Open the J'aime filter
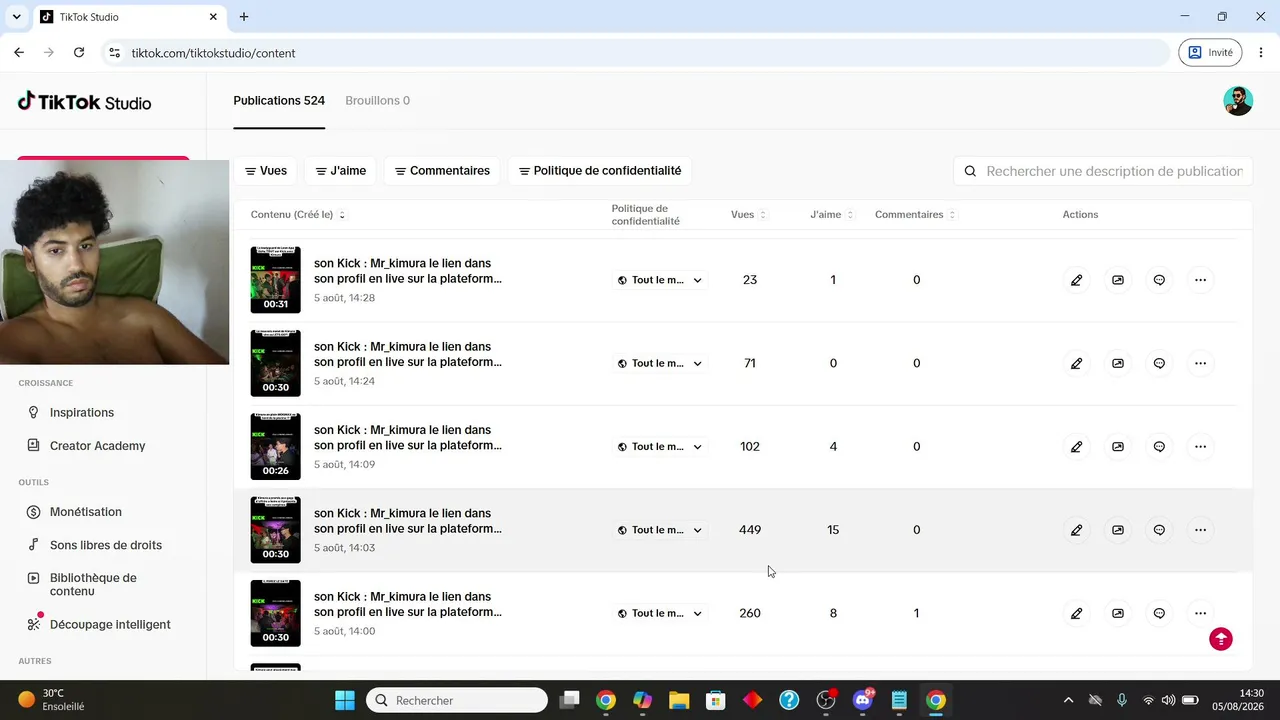Image resolution: width=1280 pixels, height=720 pixels. coord(341,171)
